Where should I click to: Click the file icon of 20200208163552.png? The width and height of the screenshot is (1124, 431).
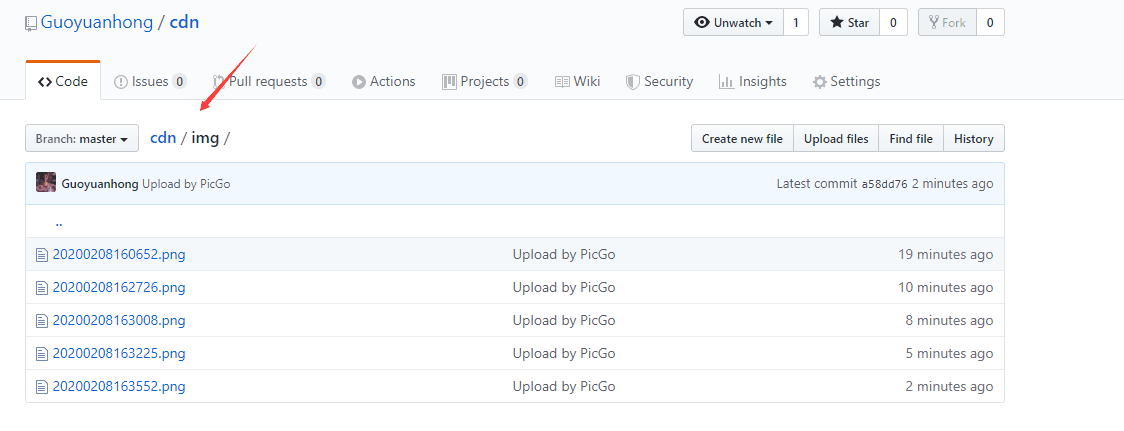(42, 387)
